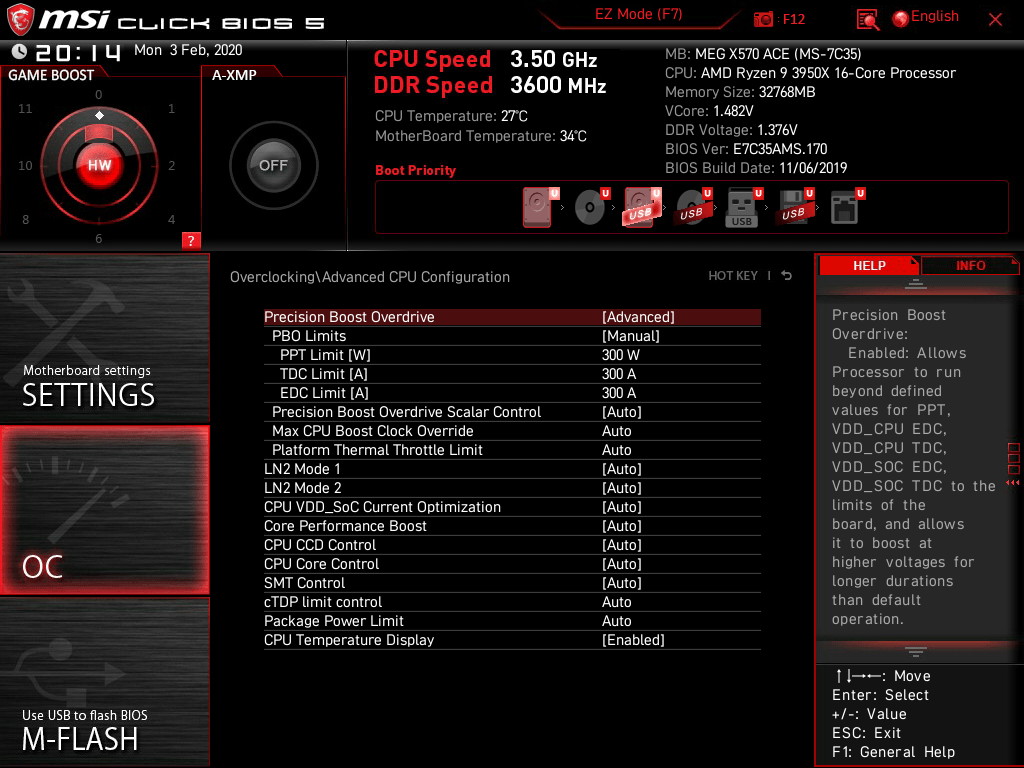1024x768 pixels.
Task: Open the Core Performance Boost dropdown
Action: pos(512,526)
